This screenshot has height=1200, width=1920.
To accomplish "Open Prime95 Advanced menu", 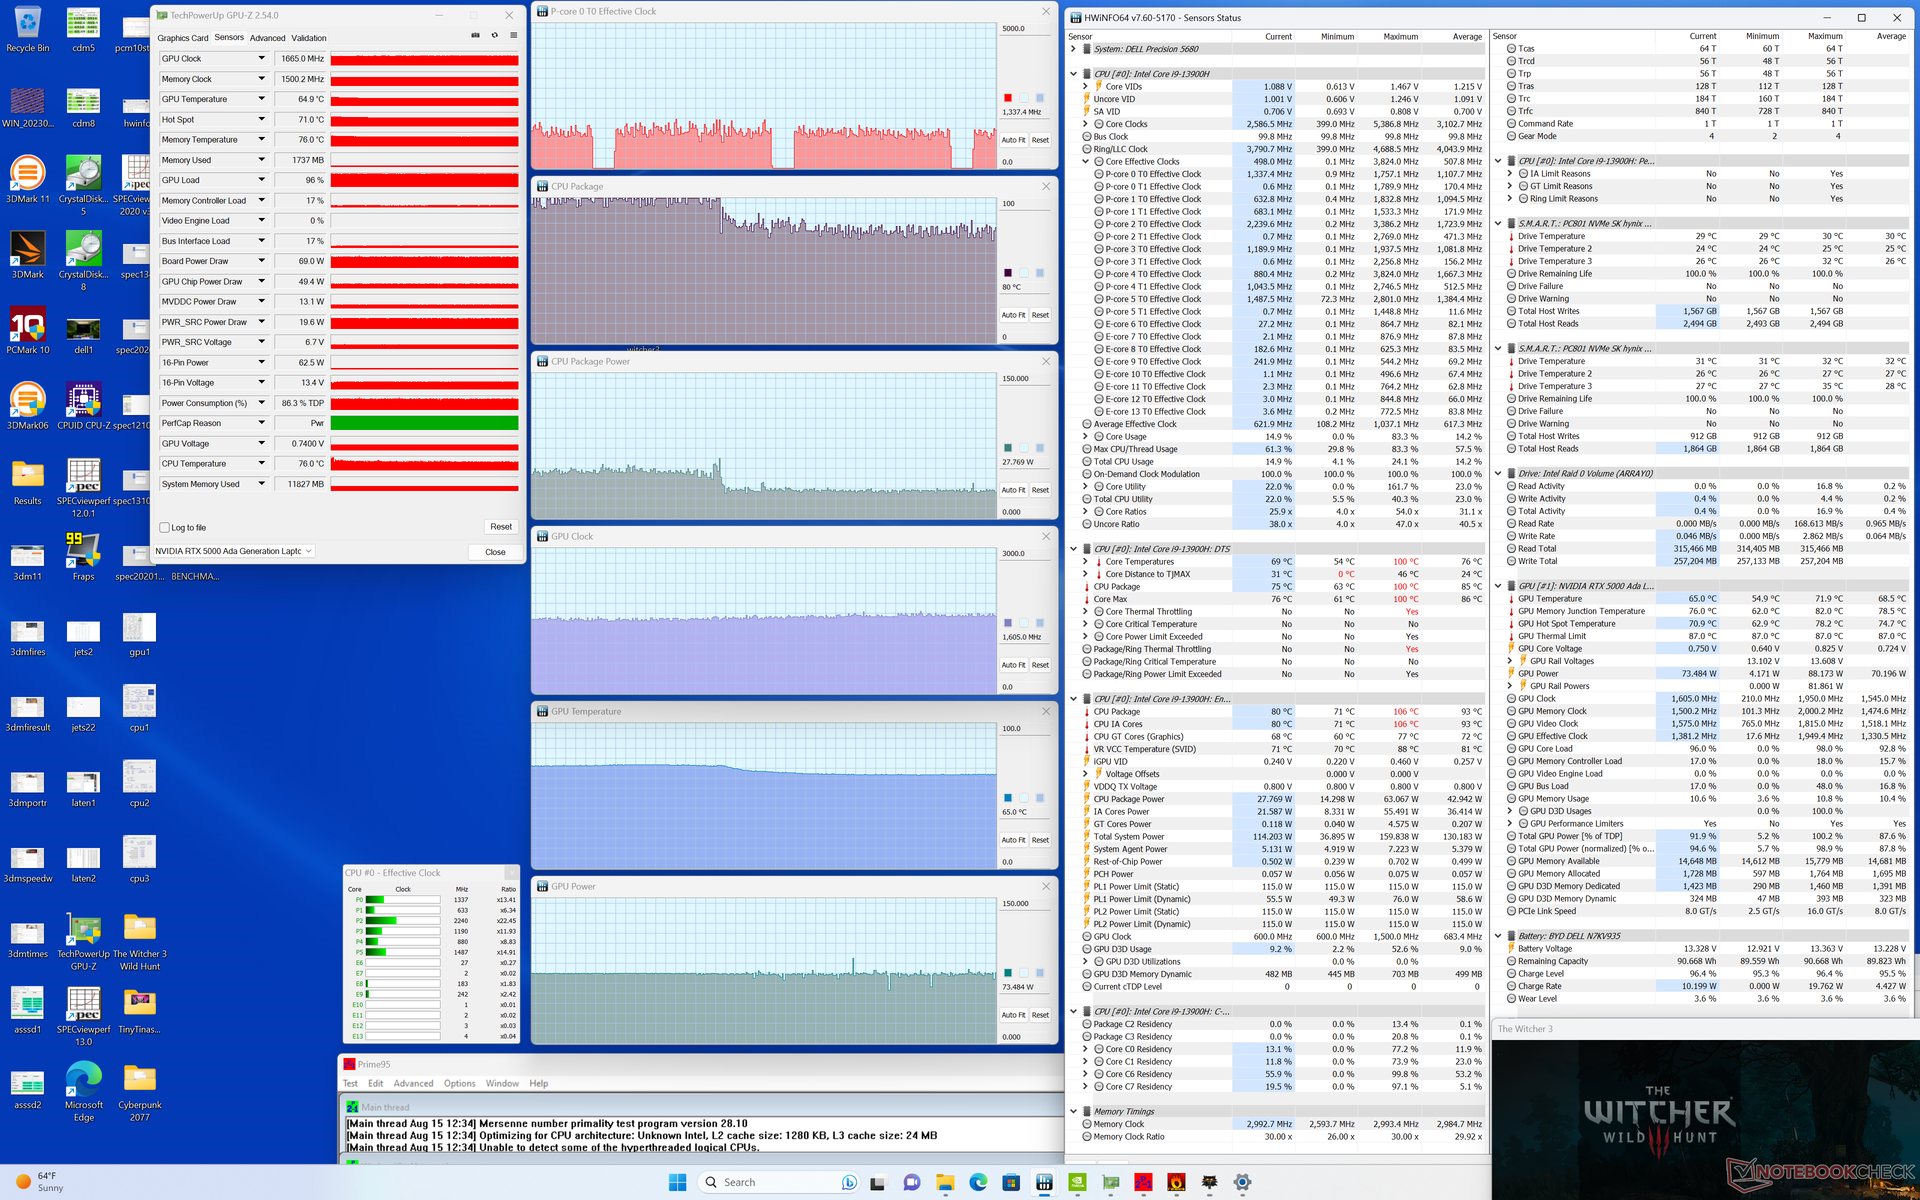I will coord(413,1083).
